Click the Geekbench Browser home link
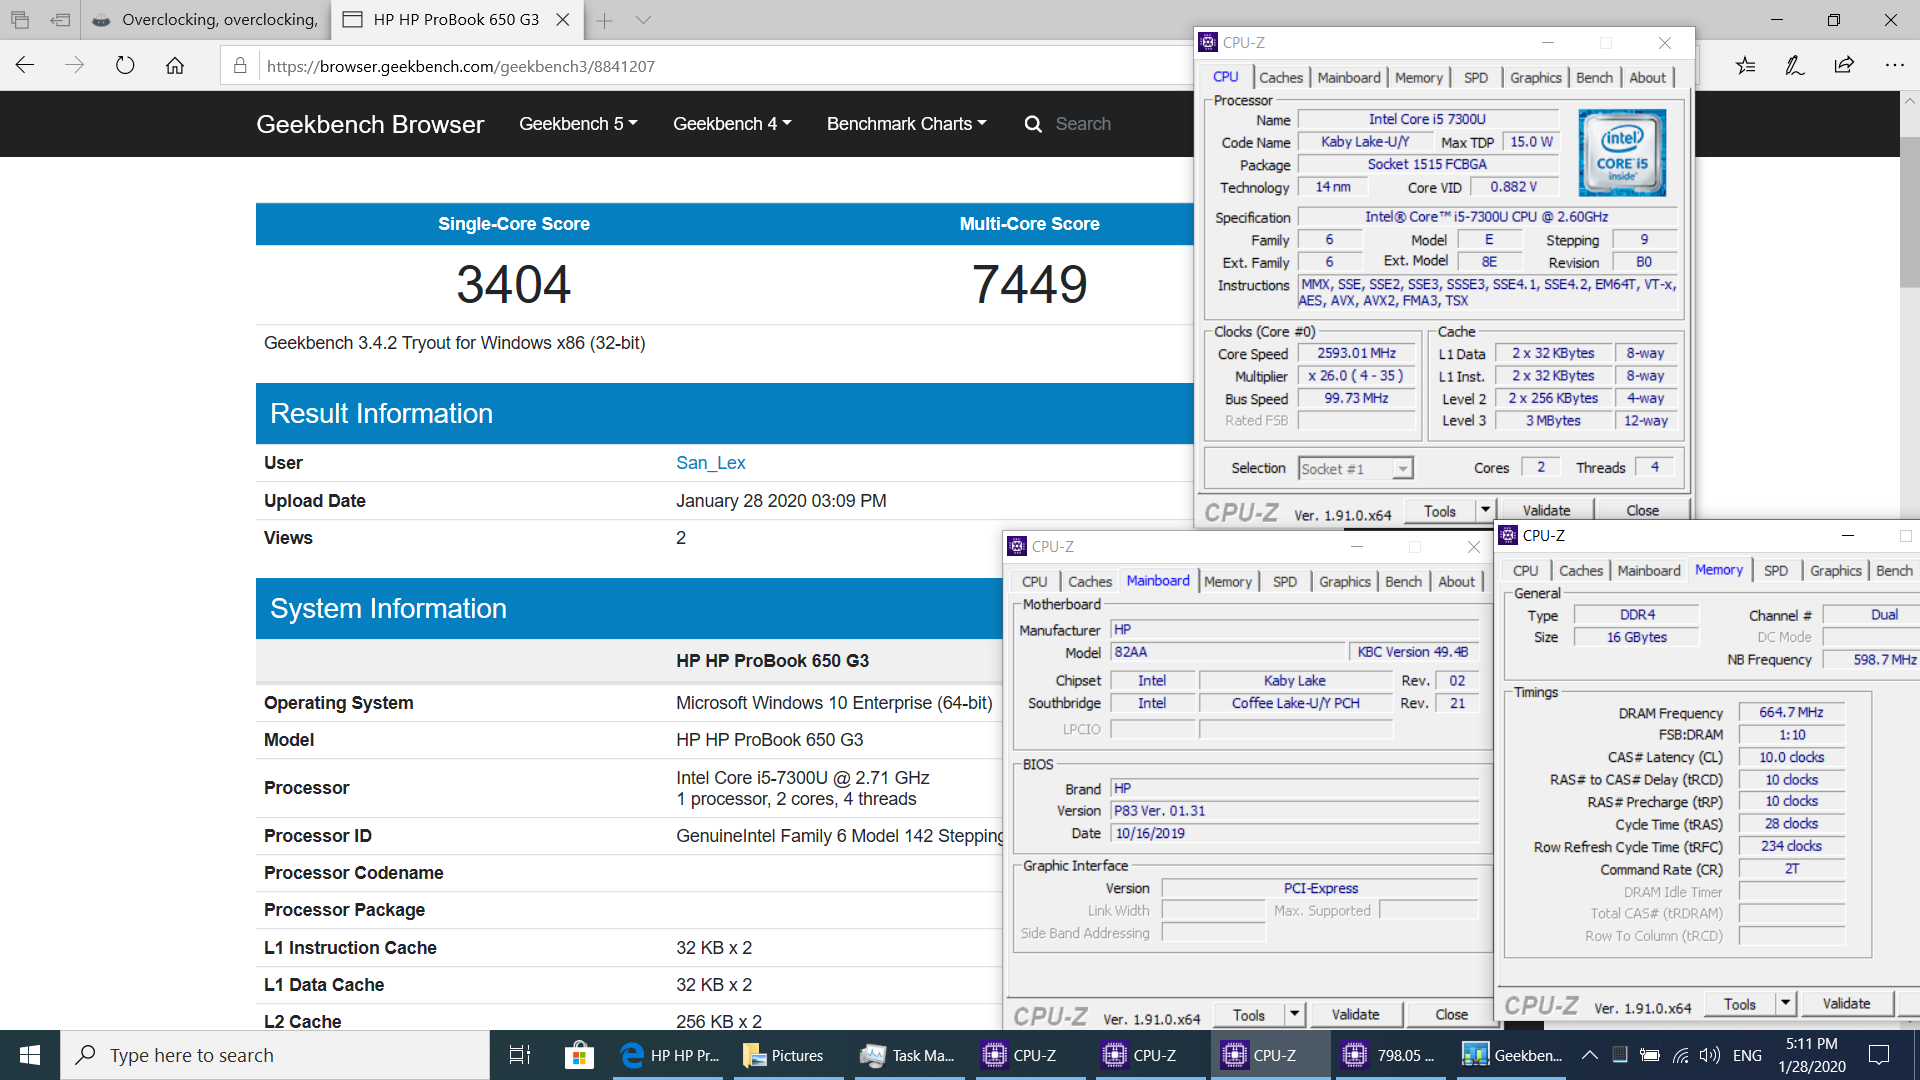This screenshot has width=1920, height=1080. click(370, 124)
